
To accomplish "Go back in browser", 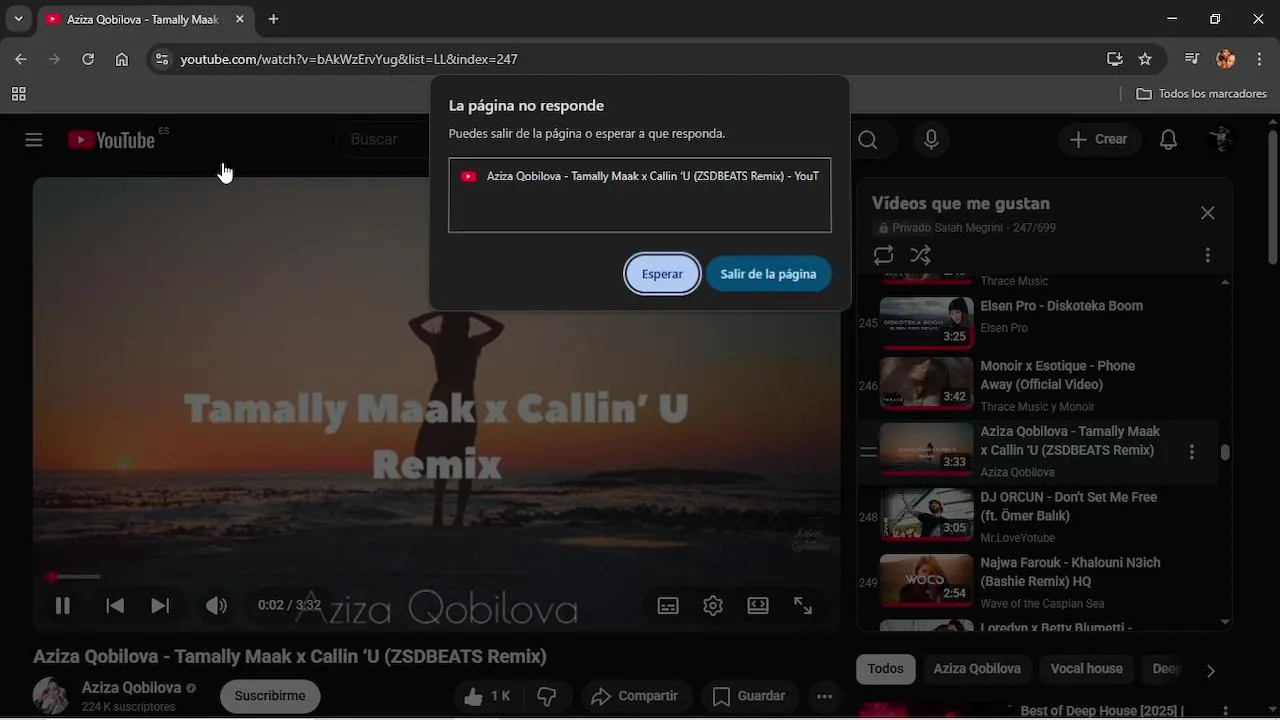I will coord(20,59).
